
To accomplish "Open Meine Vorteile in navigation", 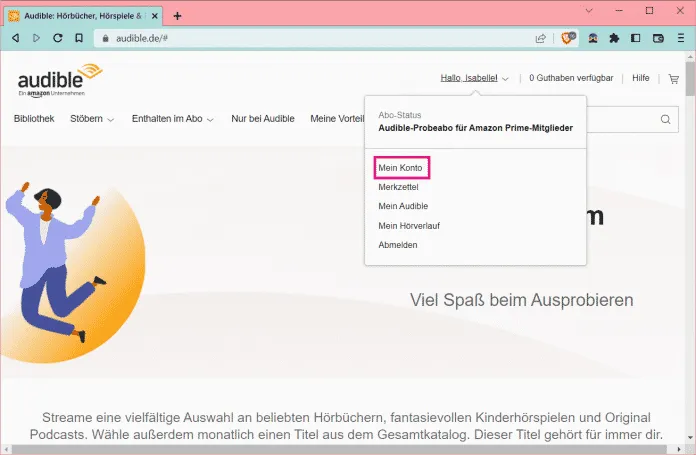I will [337, 119].
